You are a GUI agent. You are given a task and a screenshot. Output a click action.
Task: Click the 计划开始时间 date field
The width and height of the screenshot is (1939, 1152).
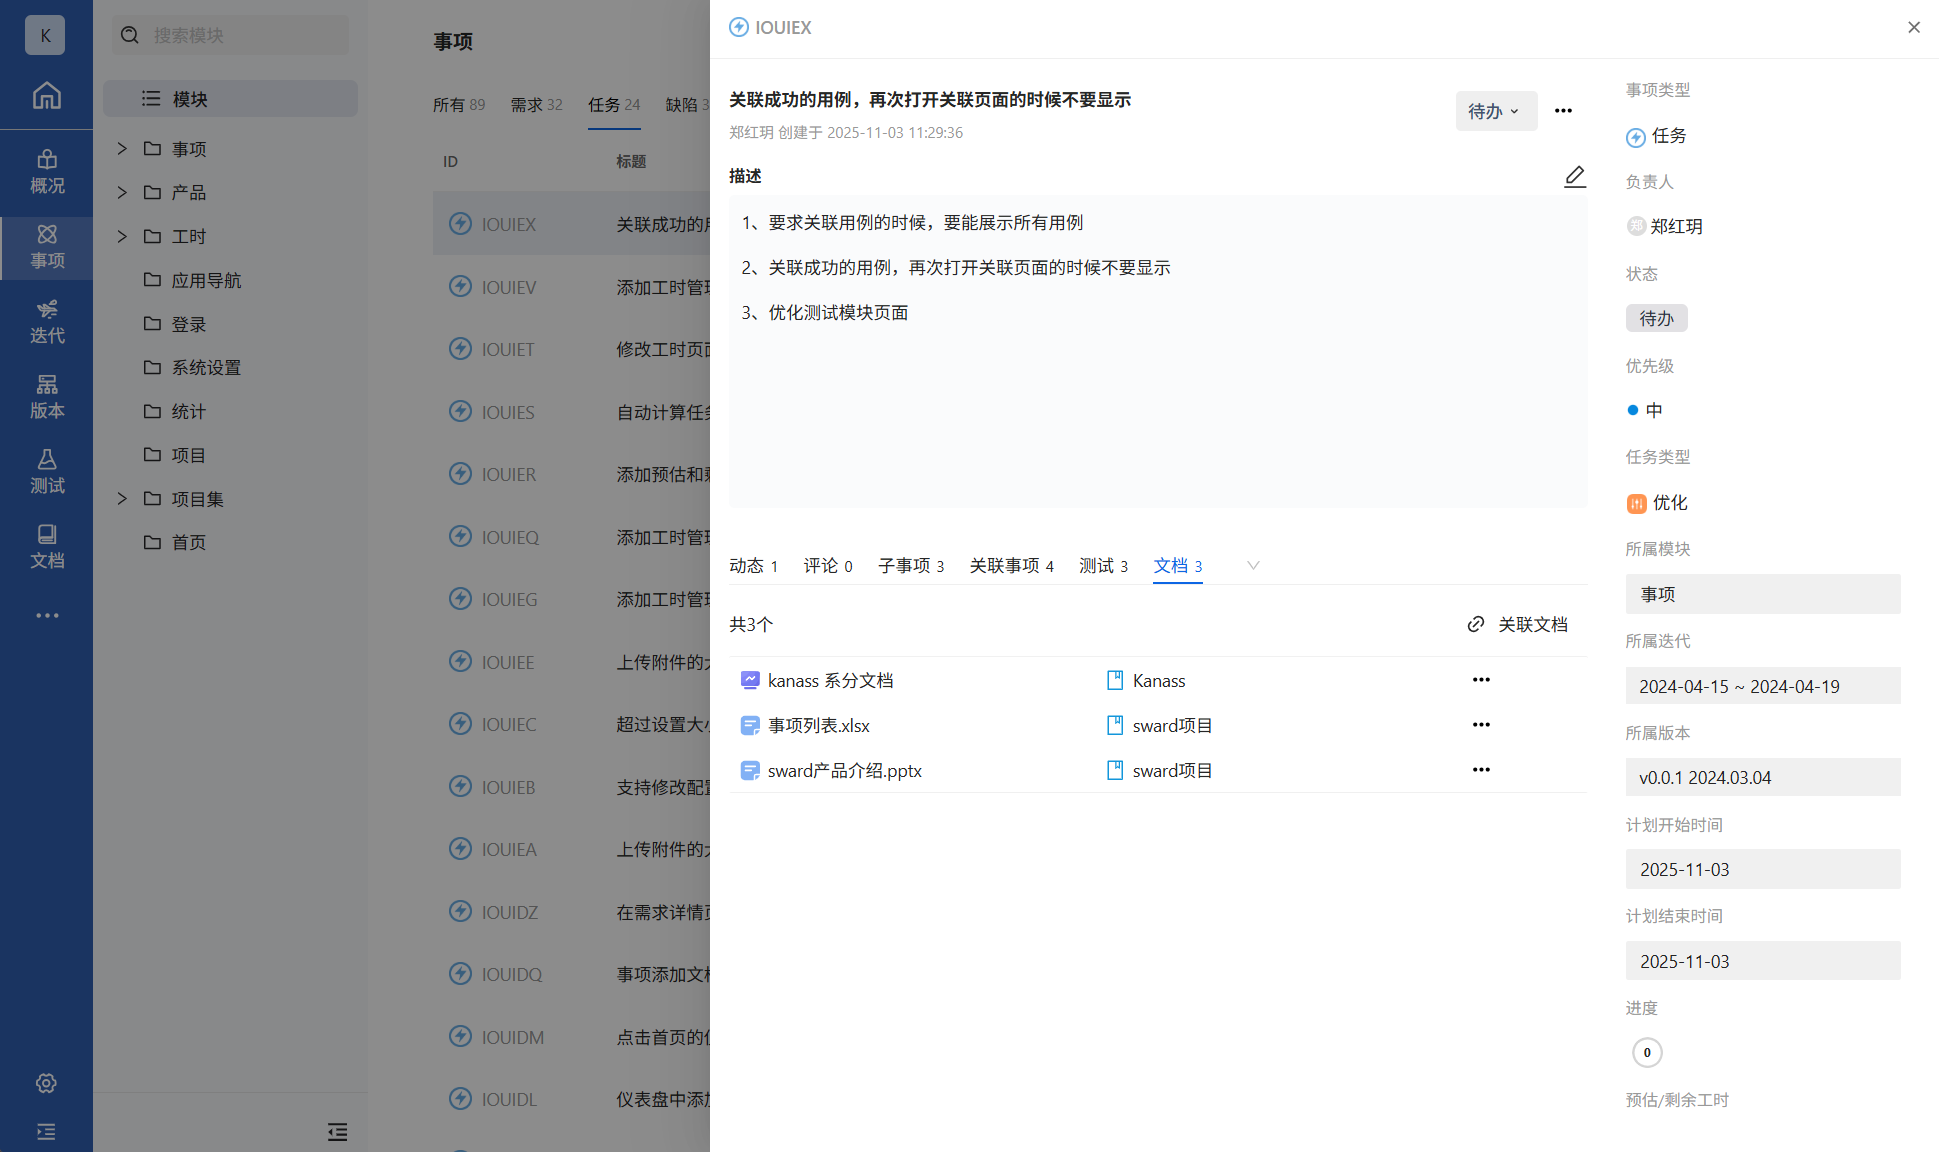pos(1762,869)
